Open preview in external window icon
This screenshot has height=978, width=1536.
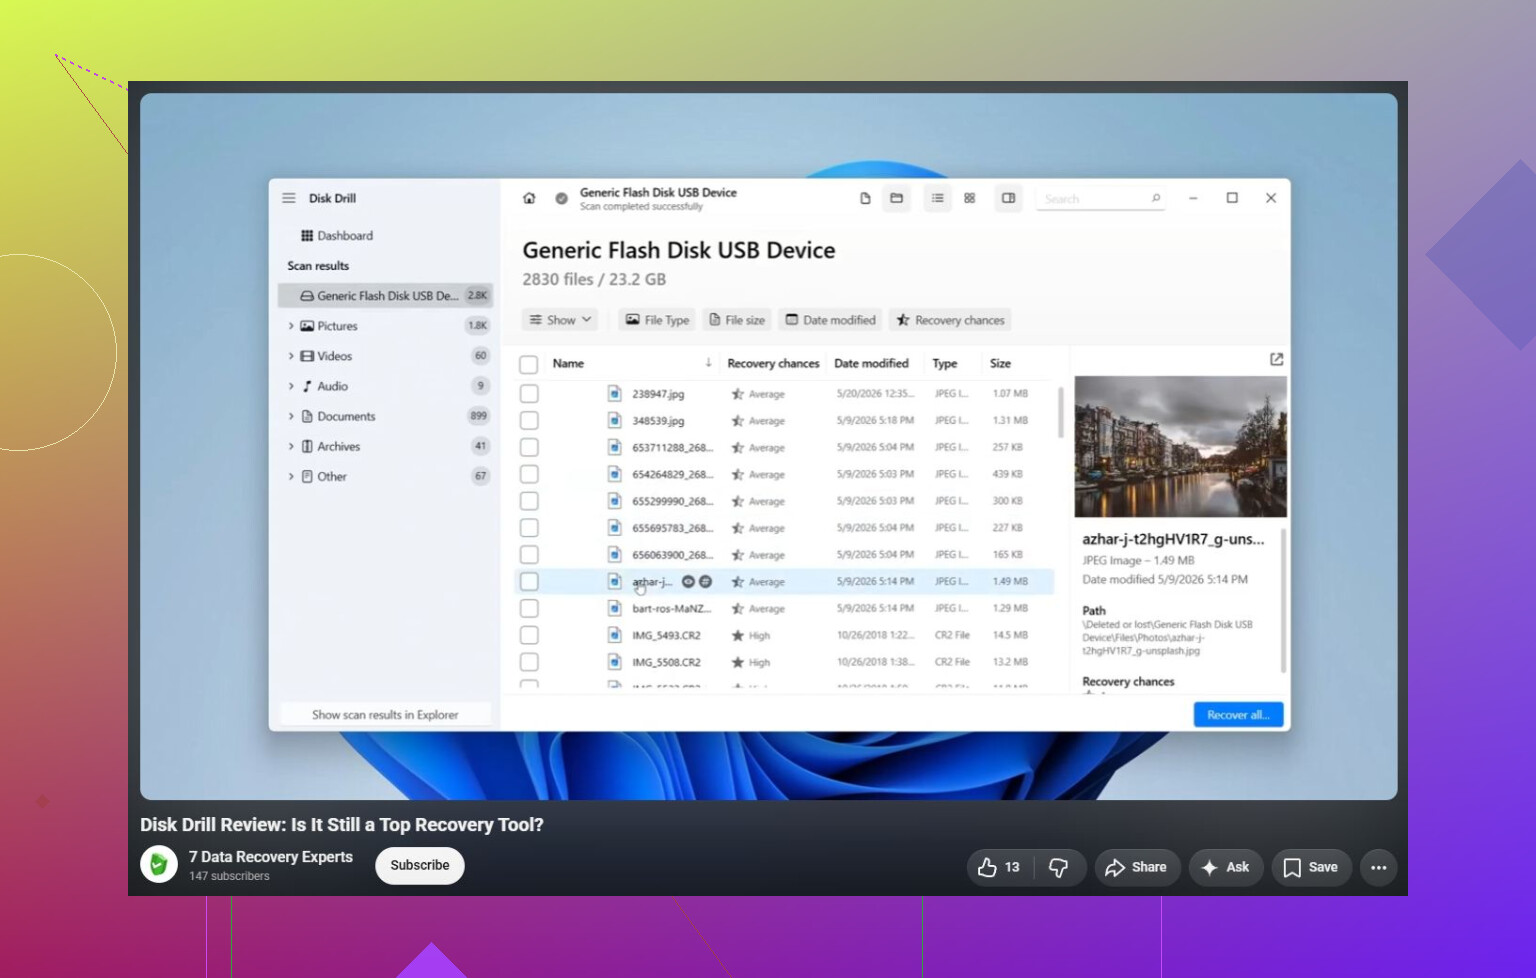tap(1276, 359)
